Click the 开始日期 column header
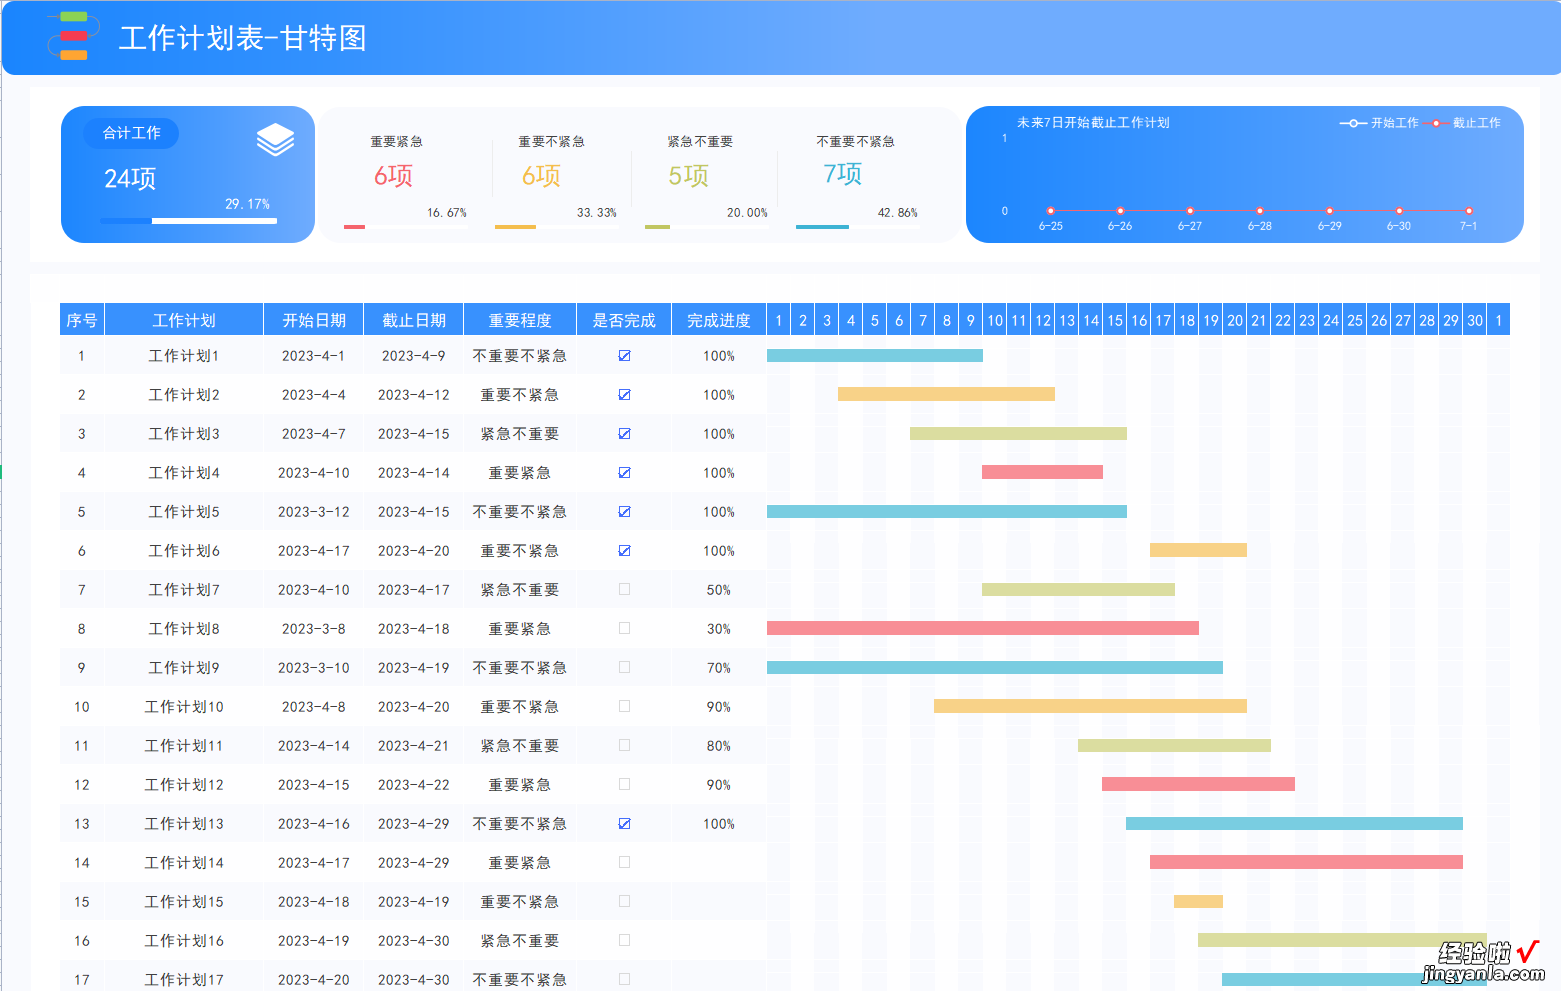1561x991 pixels. [314, 320]
